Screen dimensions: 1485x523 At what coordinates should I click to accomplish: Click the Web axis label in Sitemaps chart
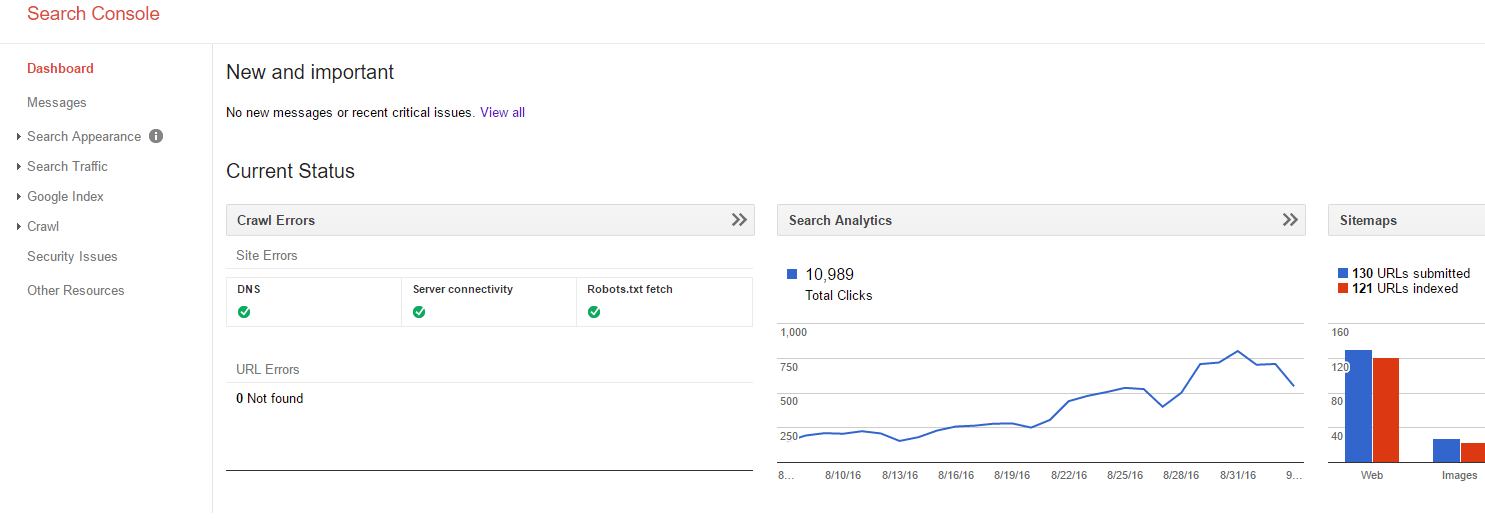click(1372, 476)
